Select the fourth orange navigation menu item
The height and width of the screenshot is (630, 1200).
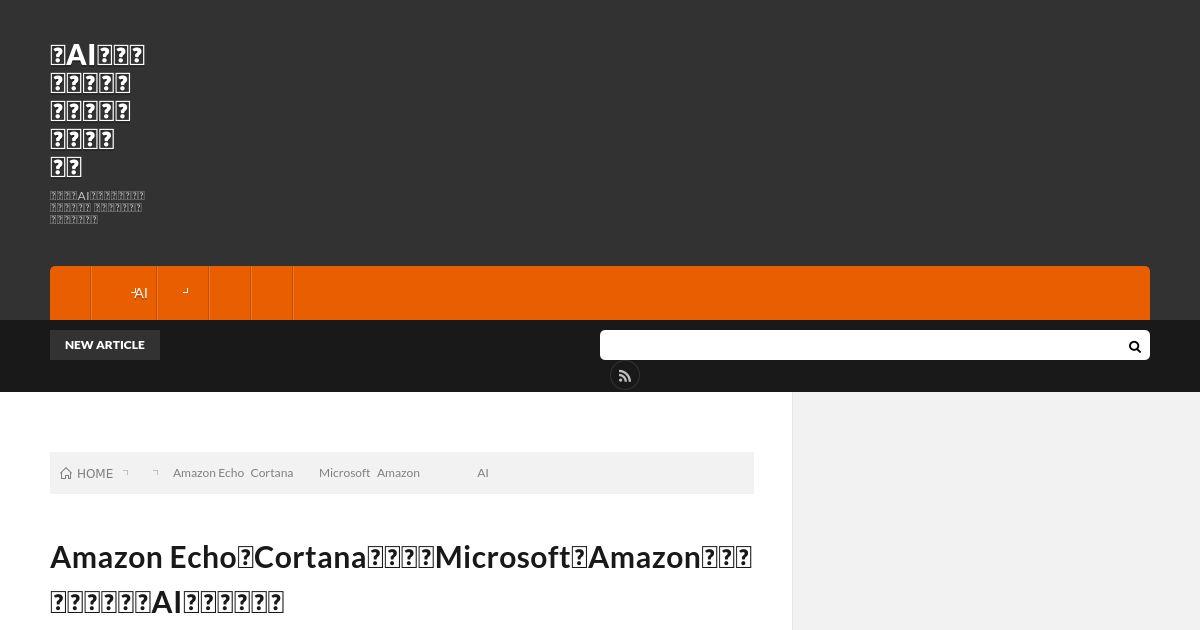(x=230, y=293)
